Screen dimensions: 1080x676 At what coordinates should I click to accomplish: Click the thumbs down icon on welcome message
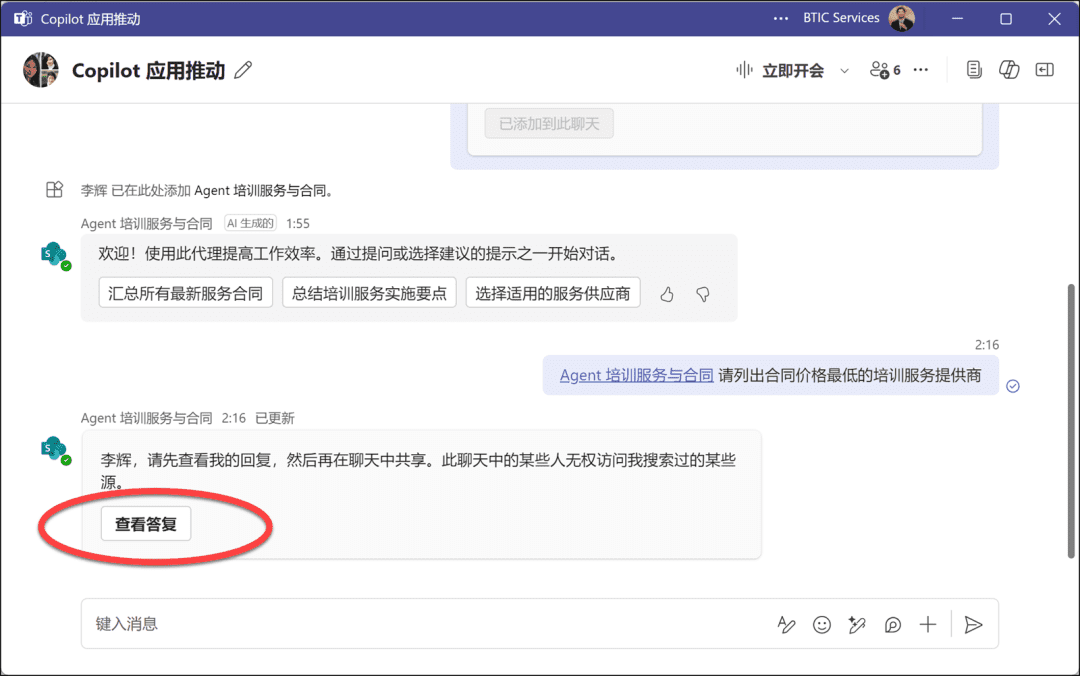pos(703,294)
